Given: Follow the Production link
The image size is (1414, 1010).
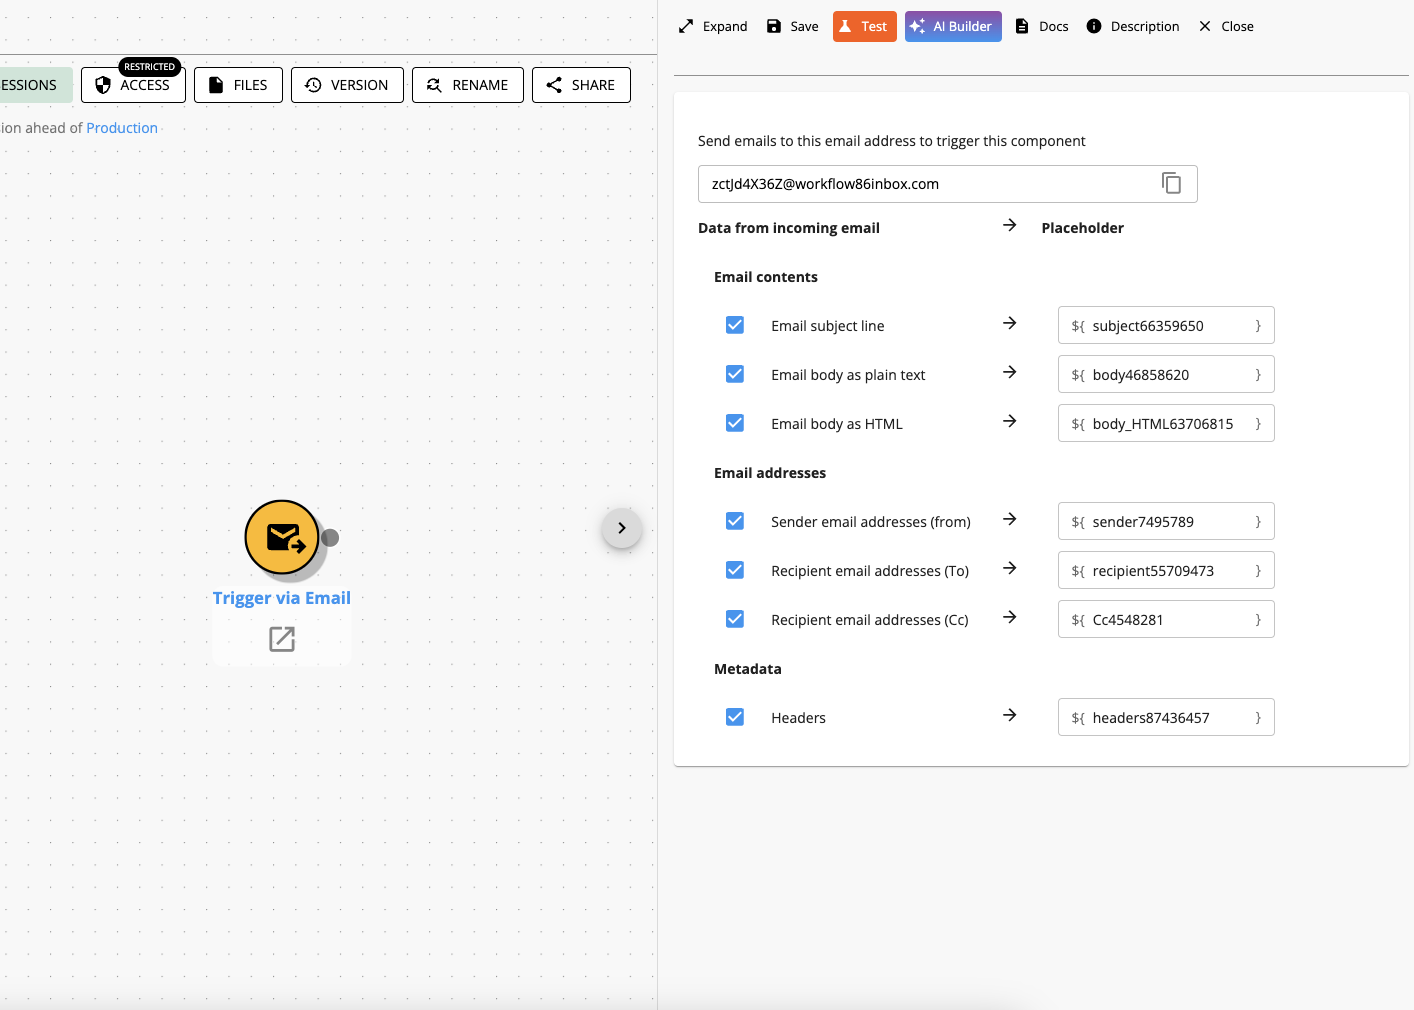Looking at the screenshot, I should (122, 128).
